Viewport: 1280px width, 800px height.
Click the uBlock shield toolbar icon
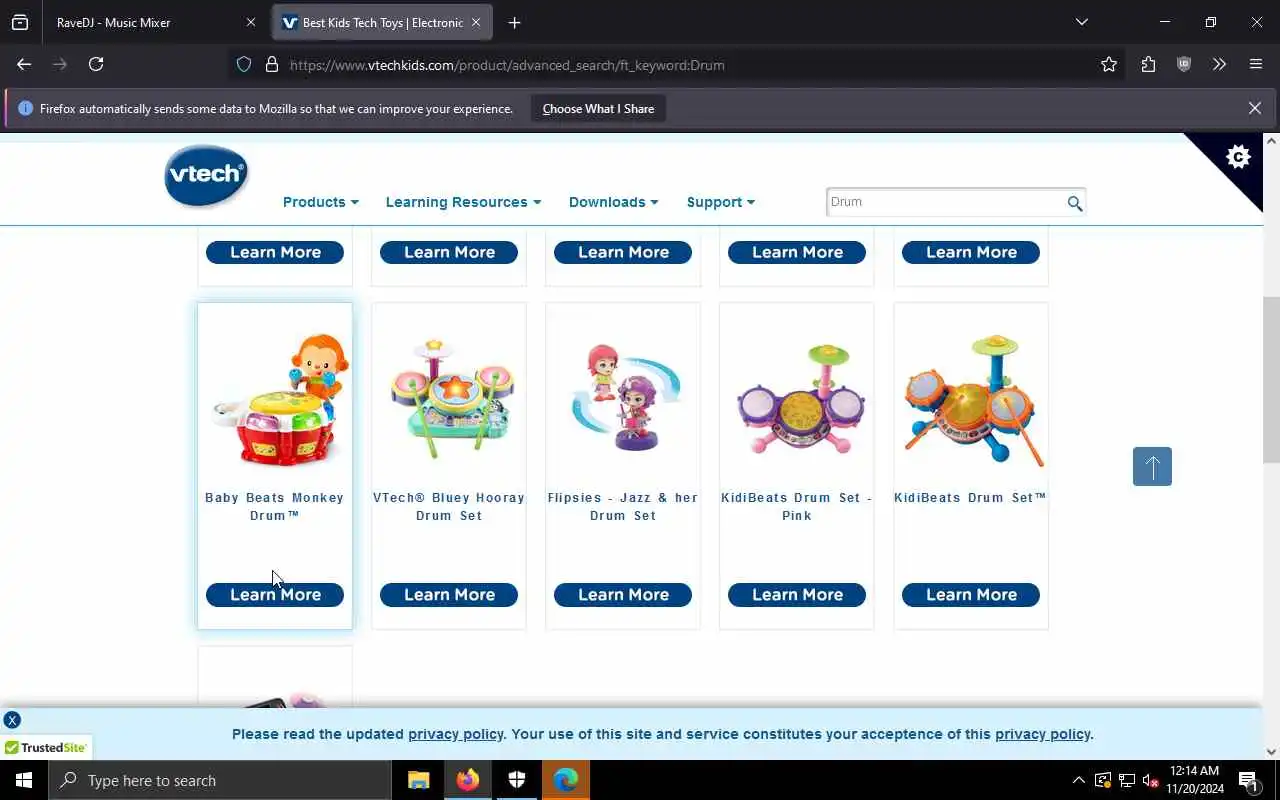1184,64
